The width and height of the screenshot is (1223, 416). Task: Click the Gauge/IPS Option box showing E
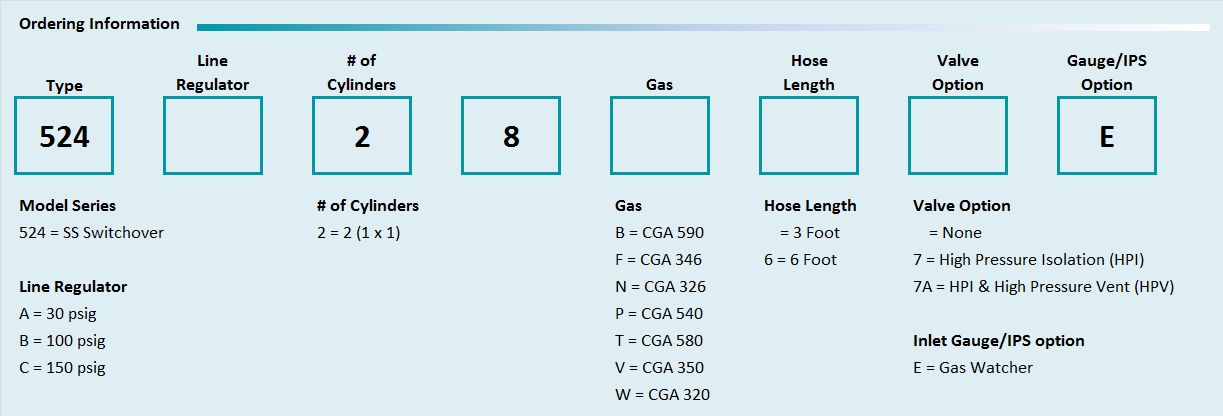pos(1107,136)
